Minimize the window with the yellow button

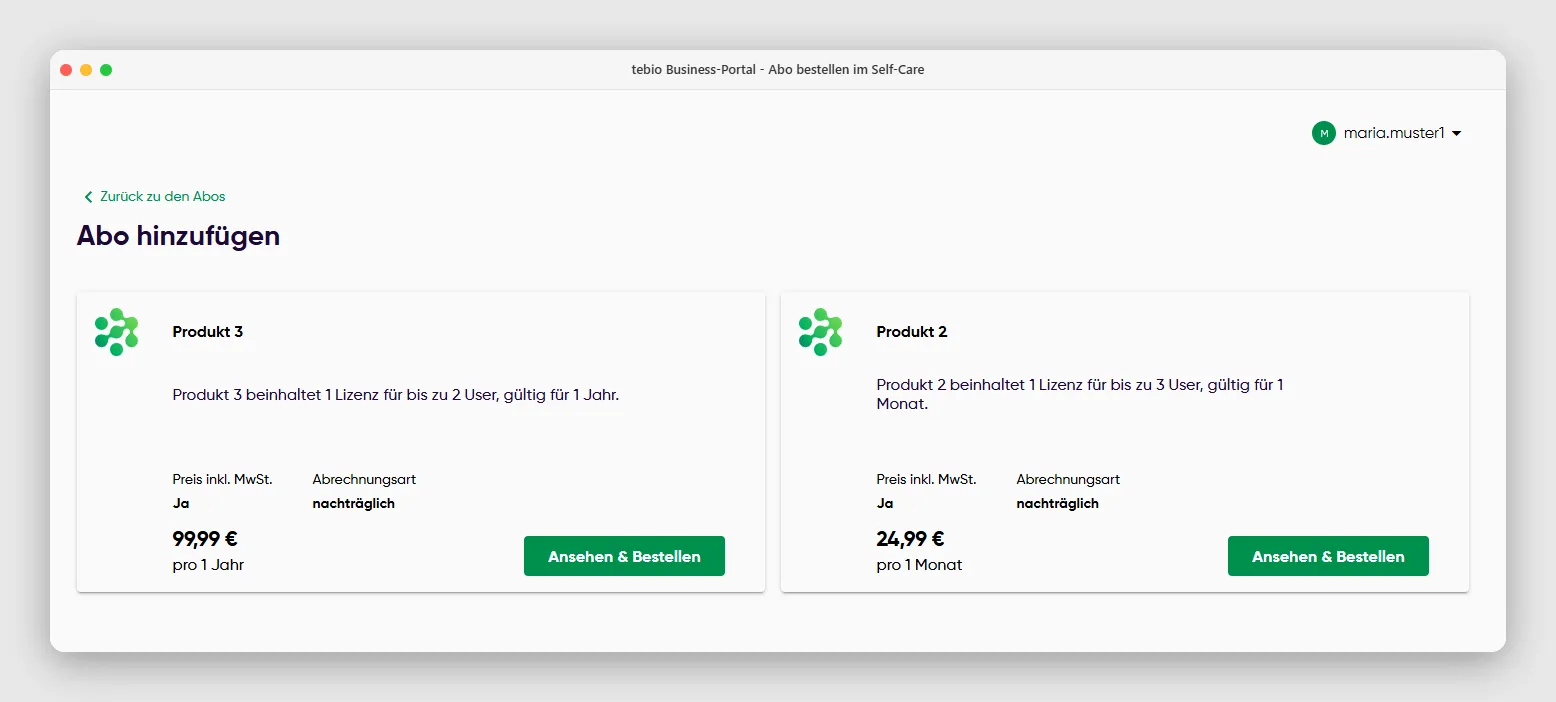86,70
